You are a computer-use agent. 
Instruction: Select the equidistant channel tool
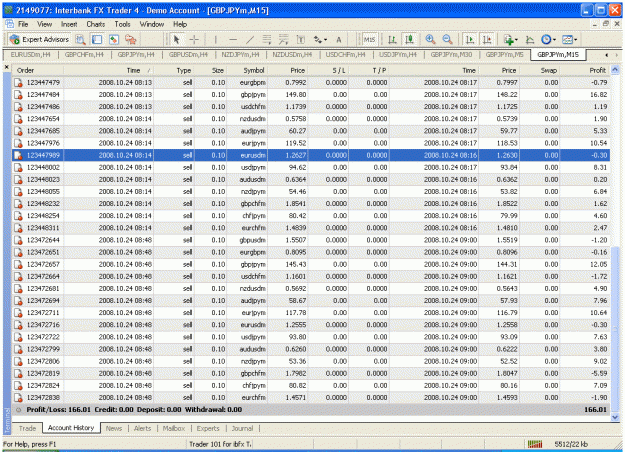[267, 39]
